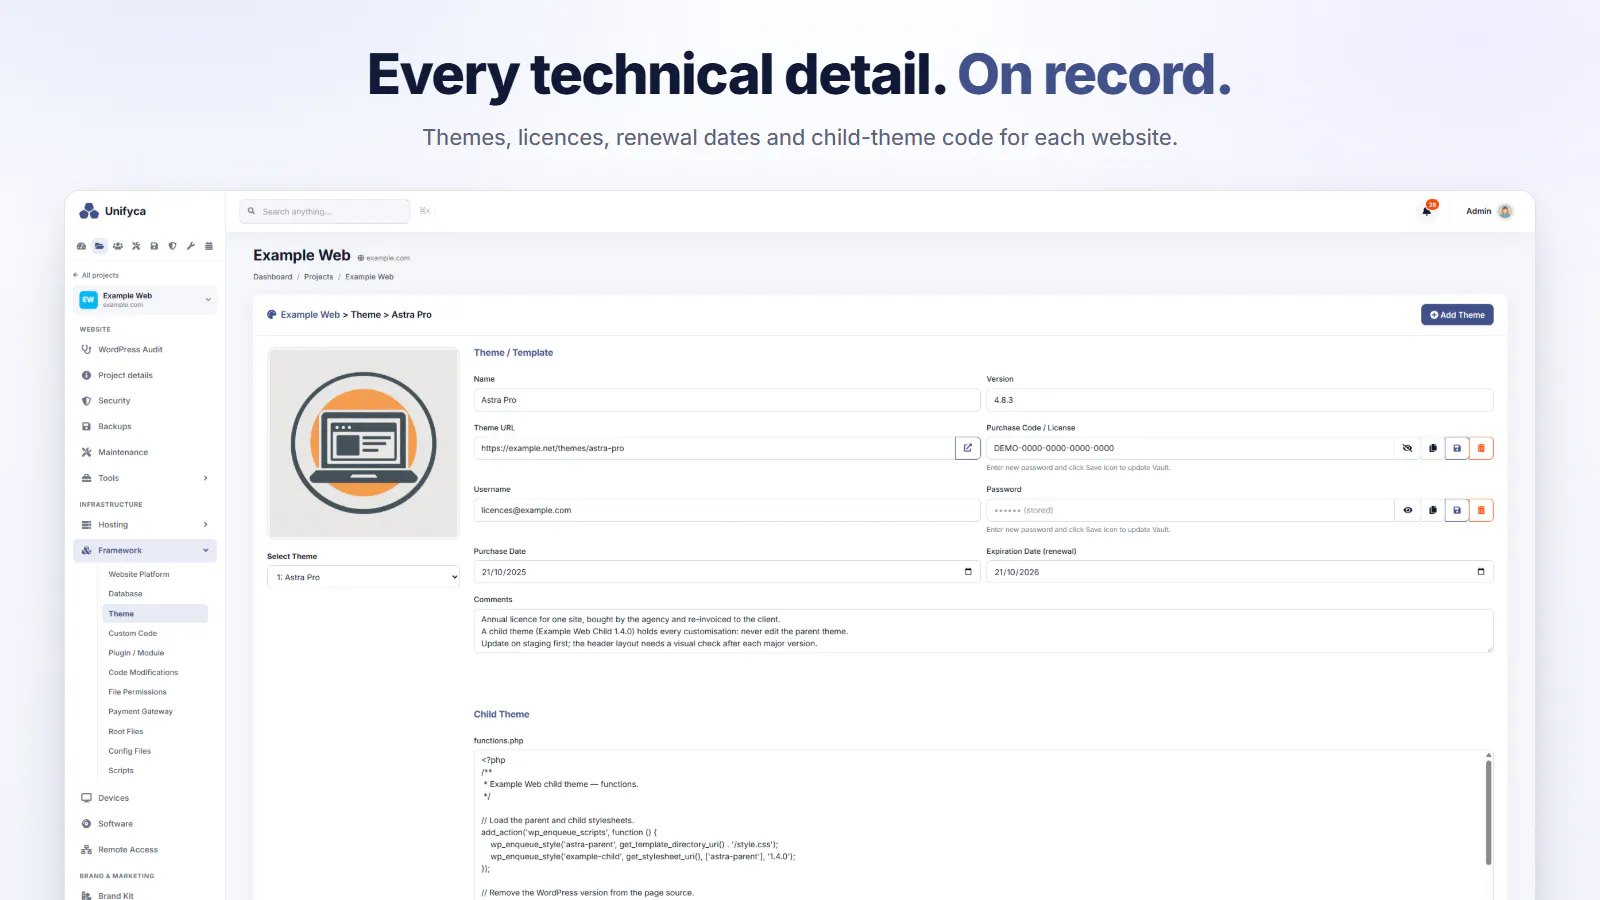Open Purchase Date calendar picker icon
Image resolution: width=1600 pixels, height=900 pixels.
point(968,572)
